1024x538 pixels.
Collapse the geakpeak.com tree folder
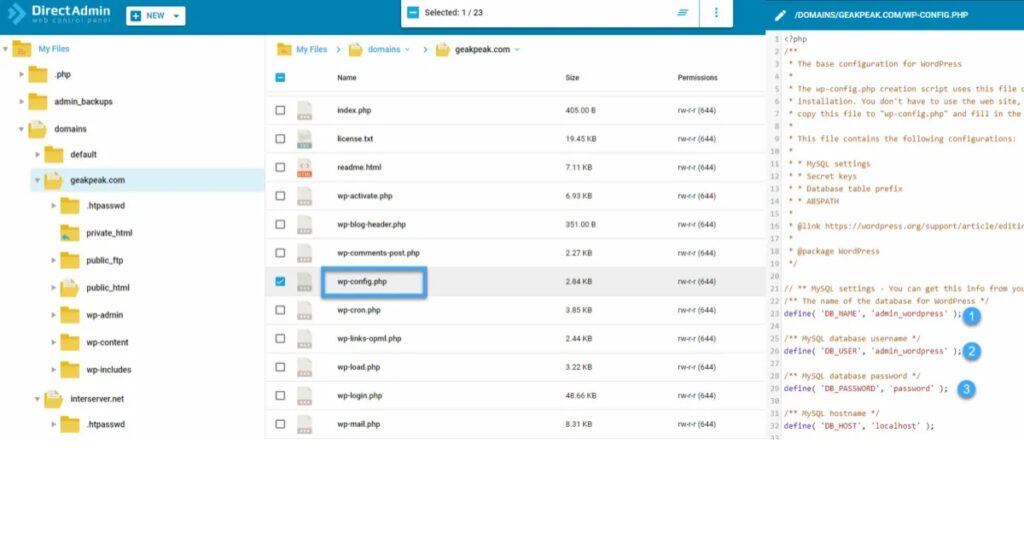(37, 180)
